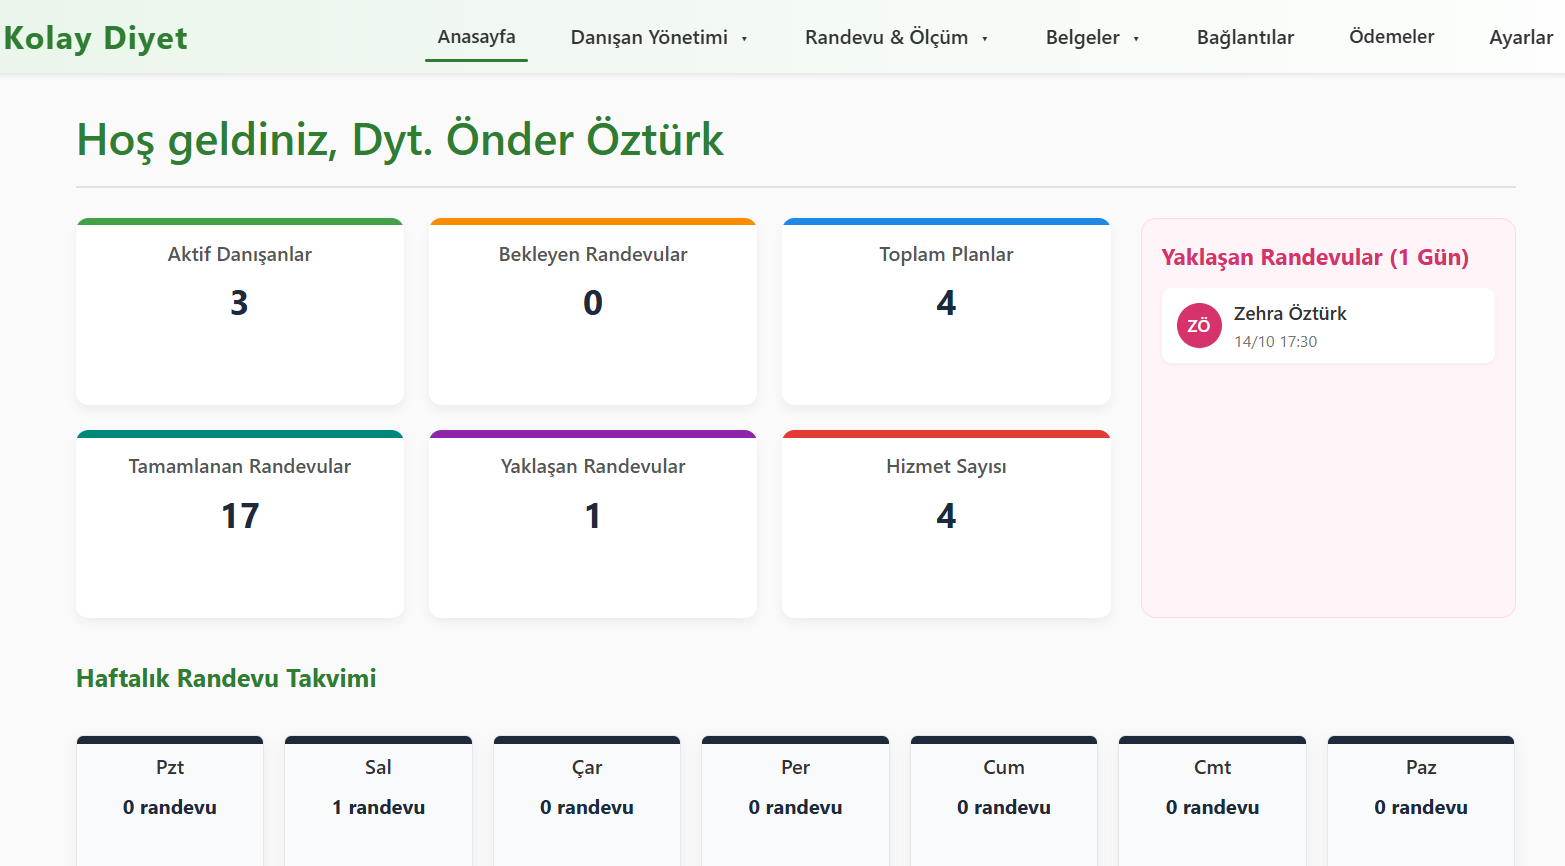Open the Ödemeler menu item
Viewport: 1565px width, 866px height.
coord(1391,37)
